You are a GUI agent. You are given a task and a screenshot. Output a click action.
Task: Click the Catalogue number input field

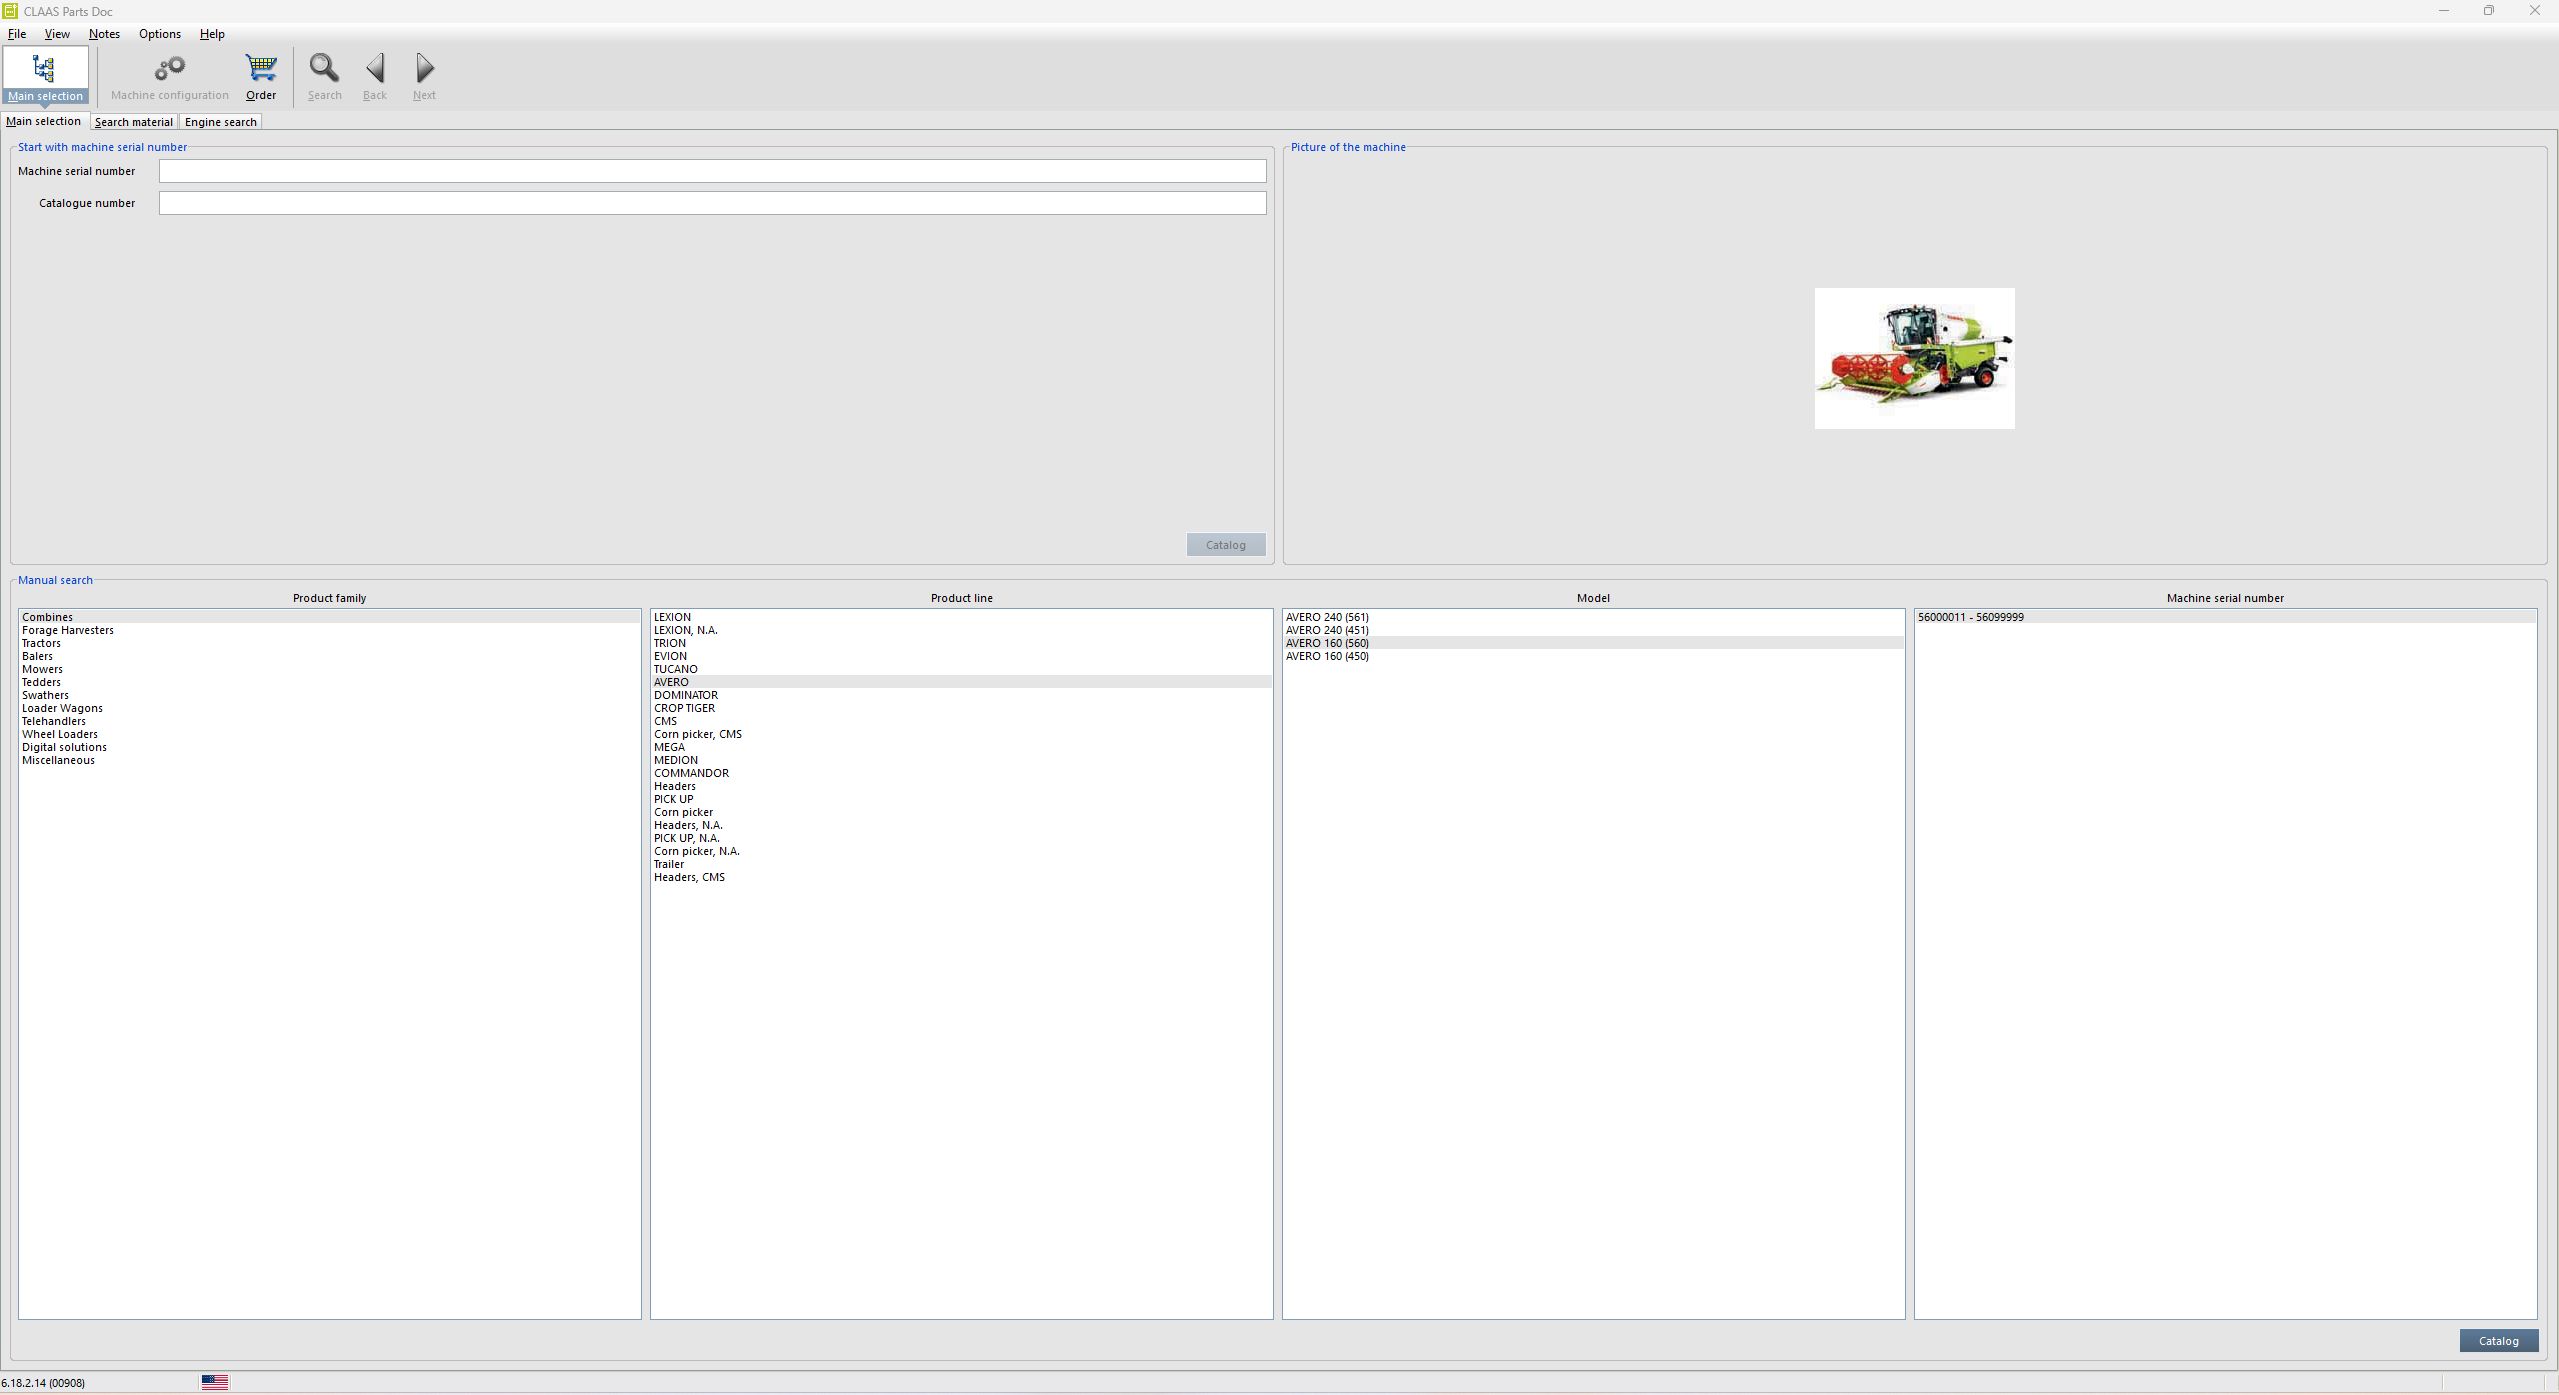point(712,202)
